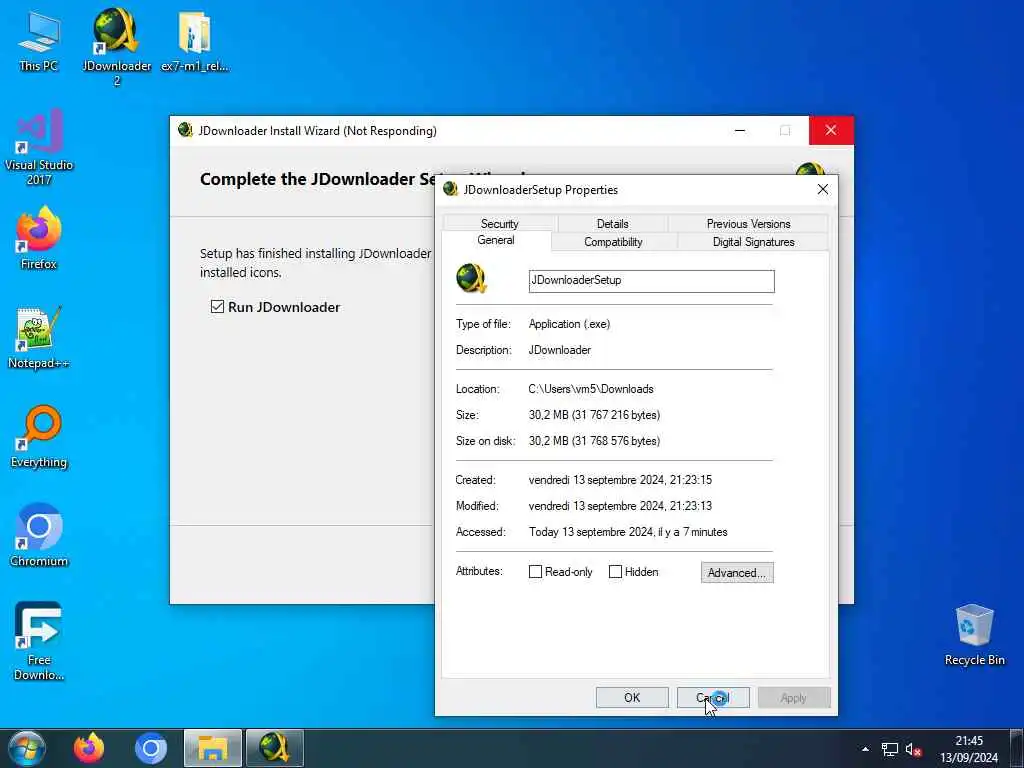Screen dimensions: 1024x768
Task: Click the Created date value 21:23:15
Action: [620, 480]
